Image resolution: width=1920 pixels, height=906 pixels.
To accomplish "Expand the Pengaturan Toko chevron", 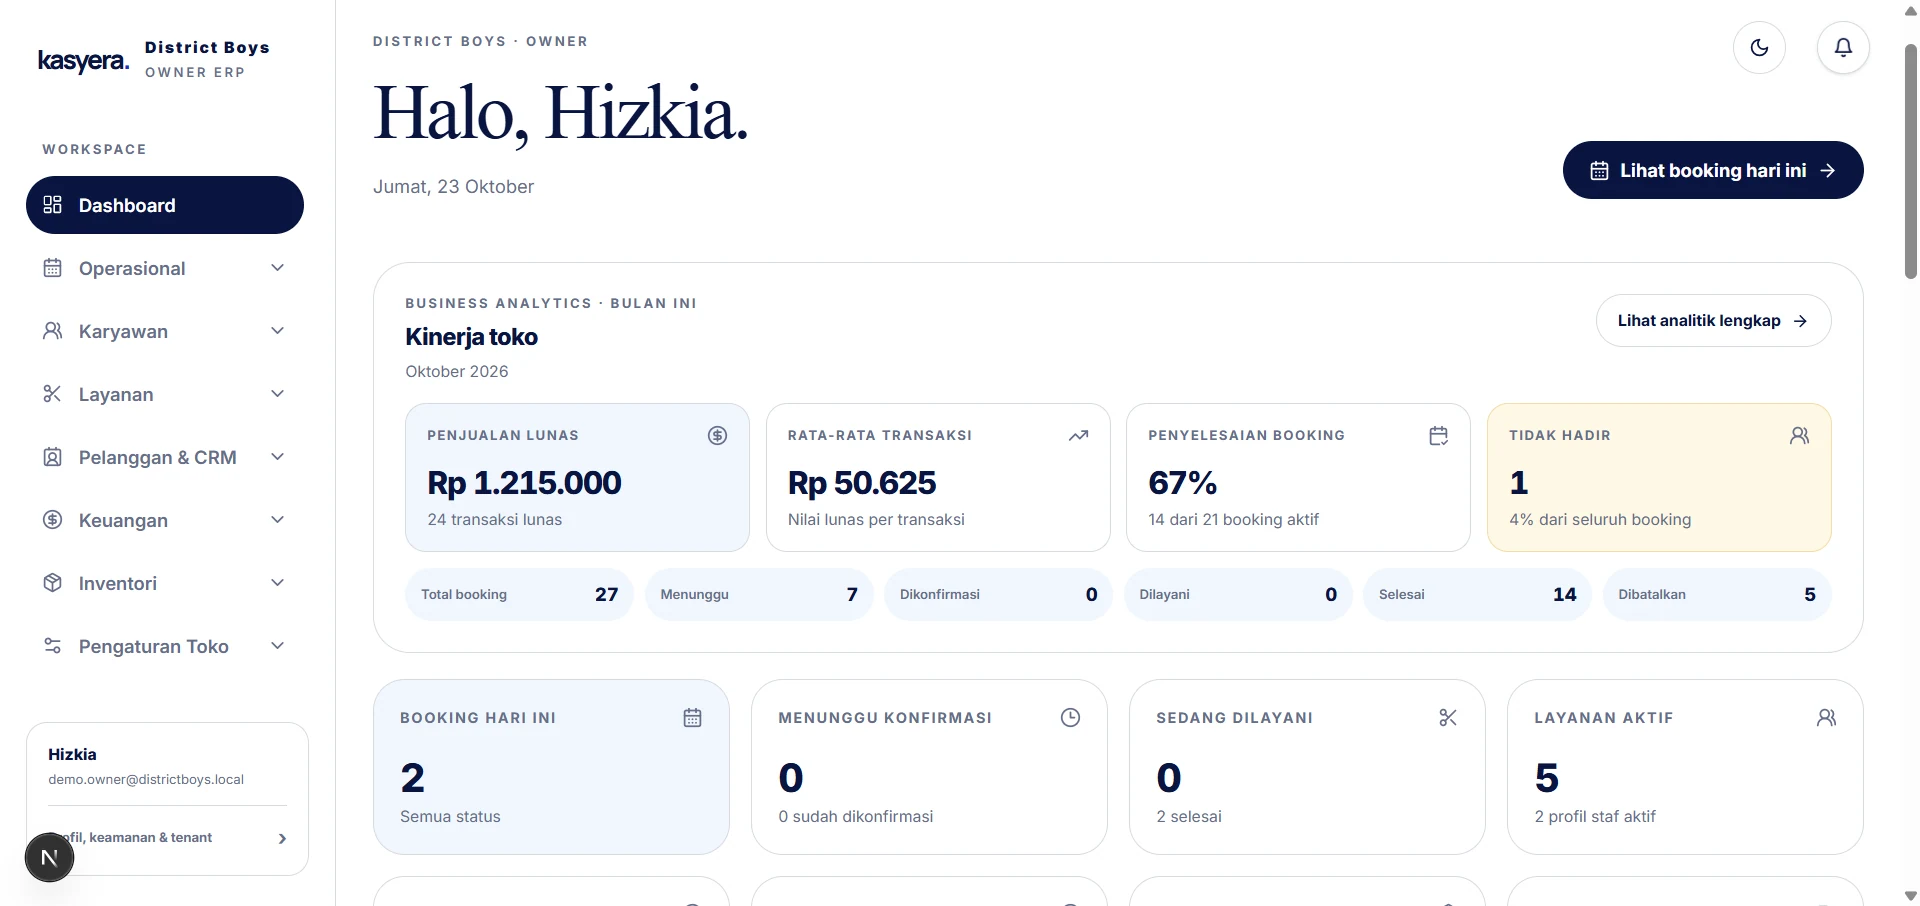I will (x=278, y=646).
